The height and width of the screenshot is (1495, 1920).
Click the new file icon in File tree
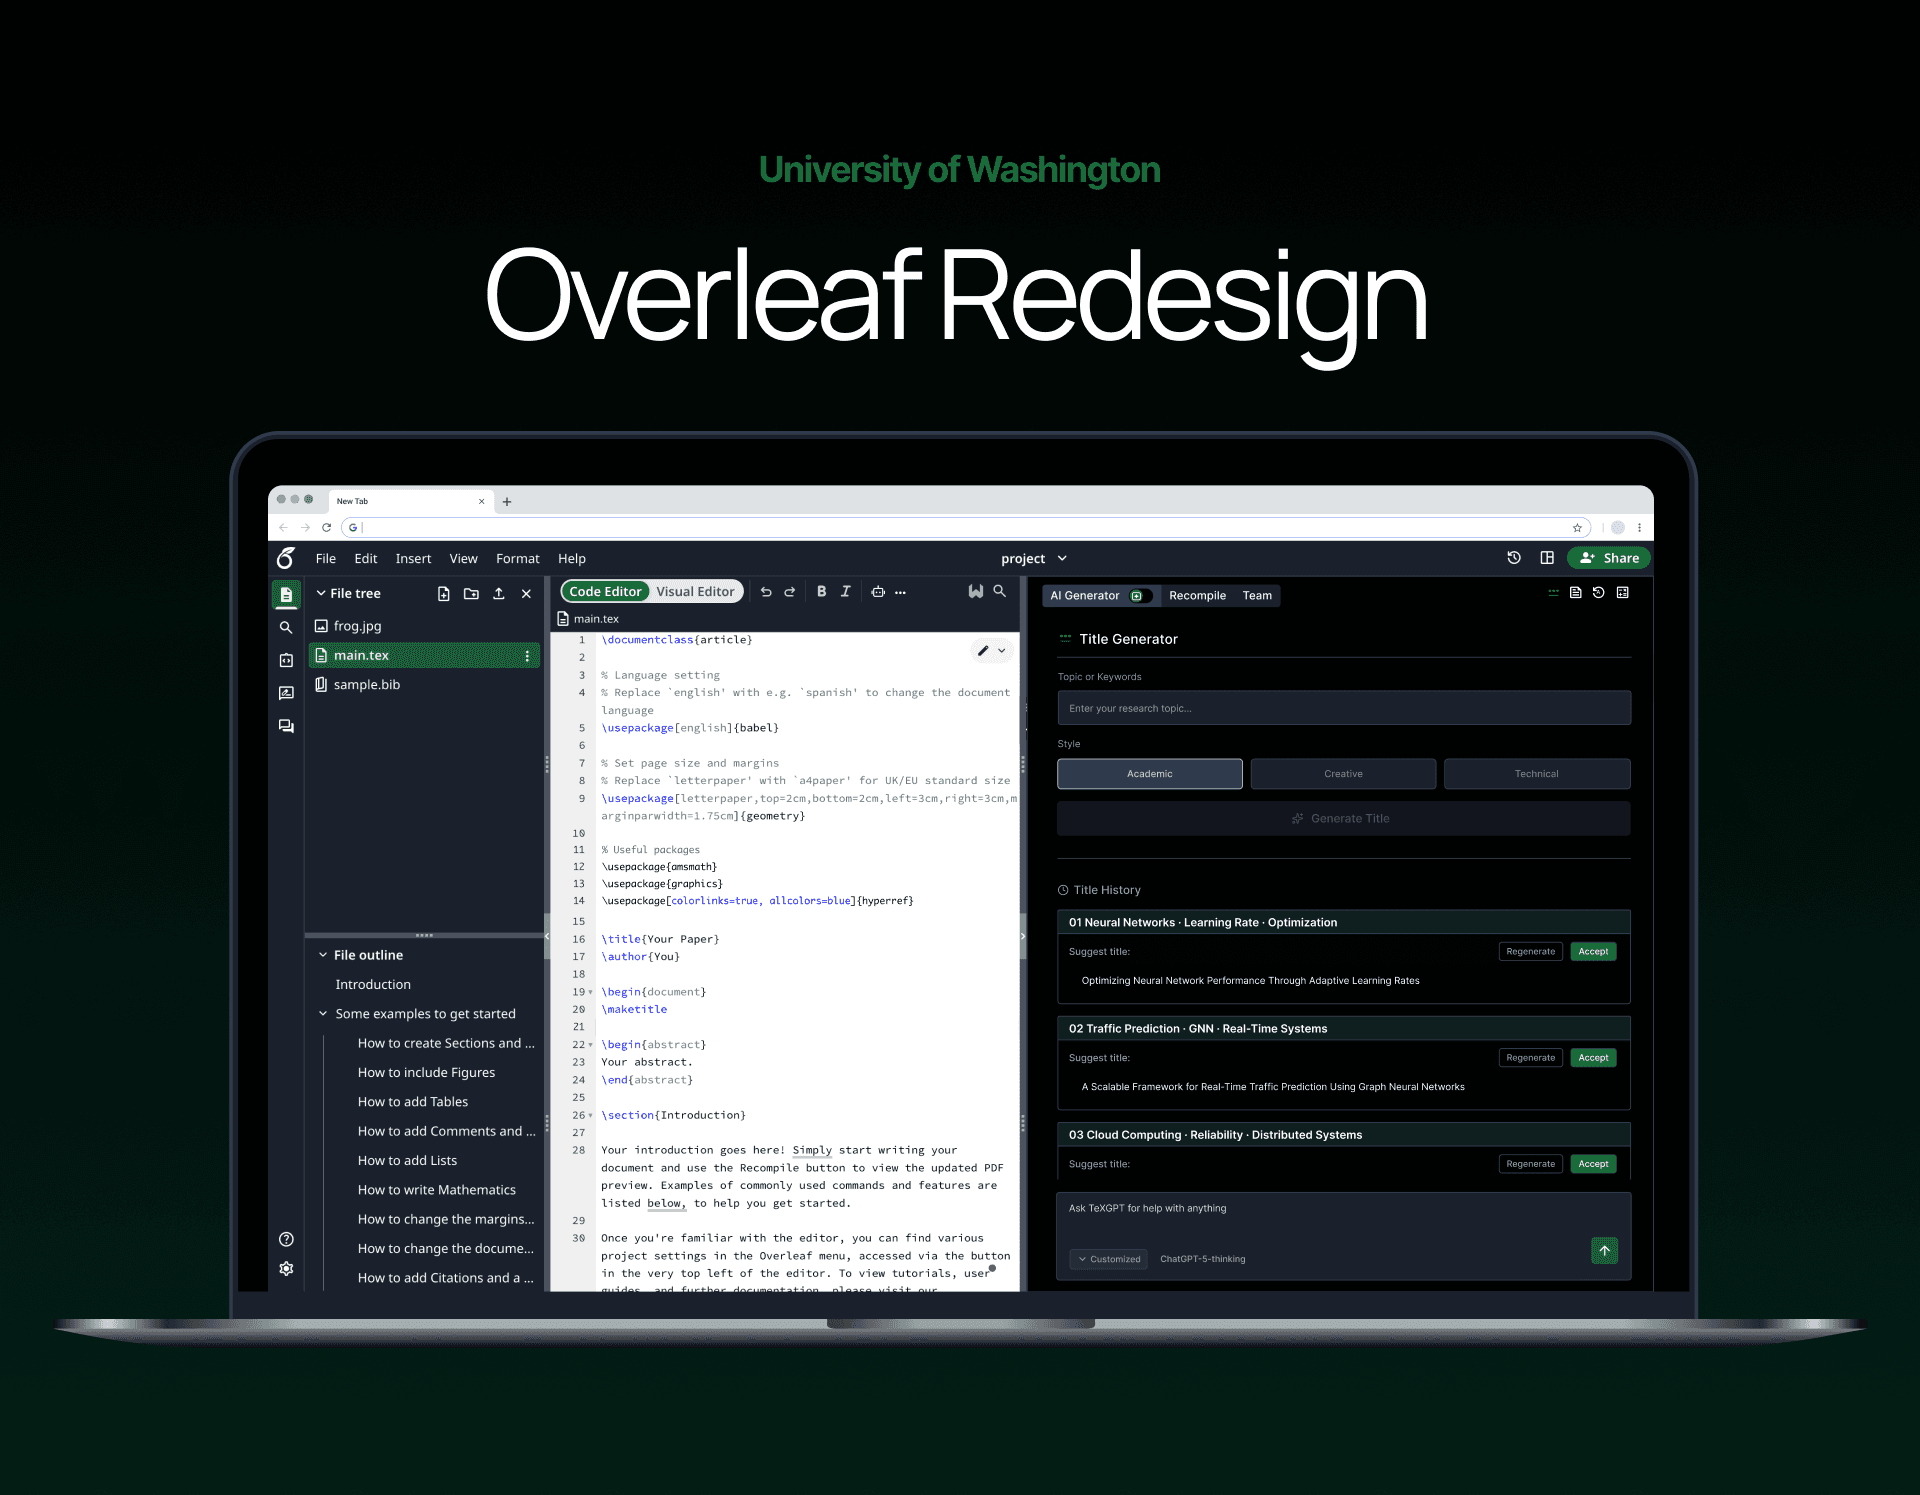click(444, 593)
